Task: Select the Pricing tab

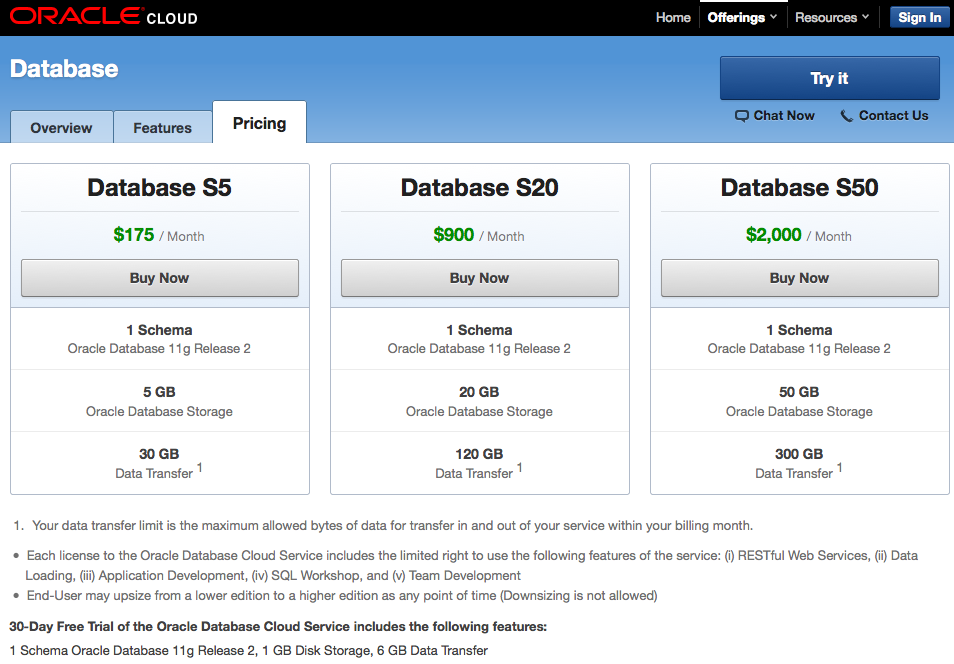Action: pos(259,123)
